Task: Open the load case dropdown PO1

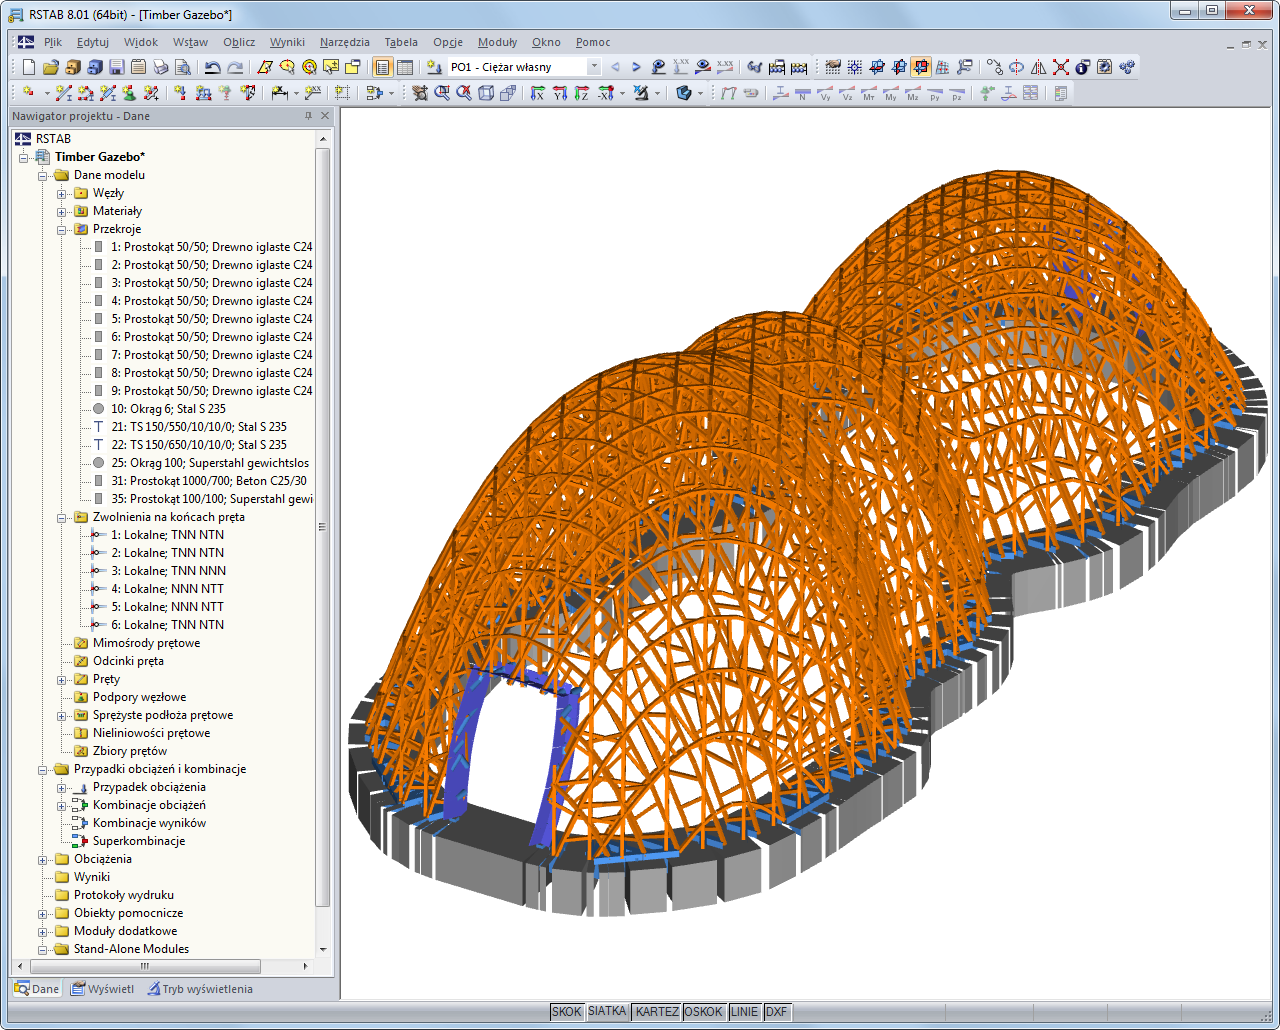Action: pos(593,67)
